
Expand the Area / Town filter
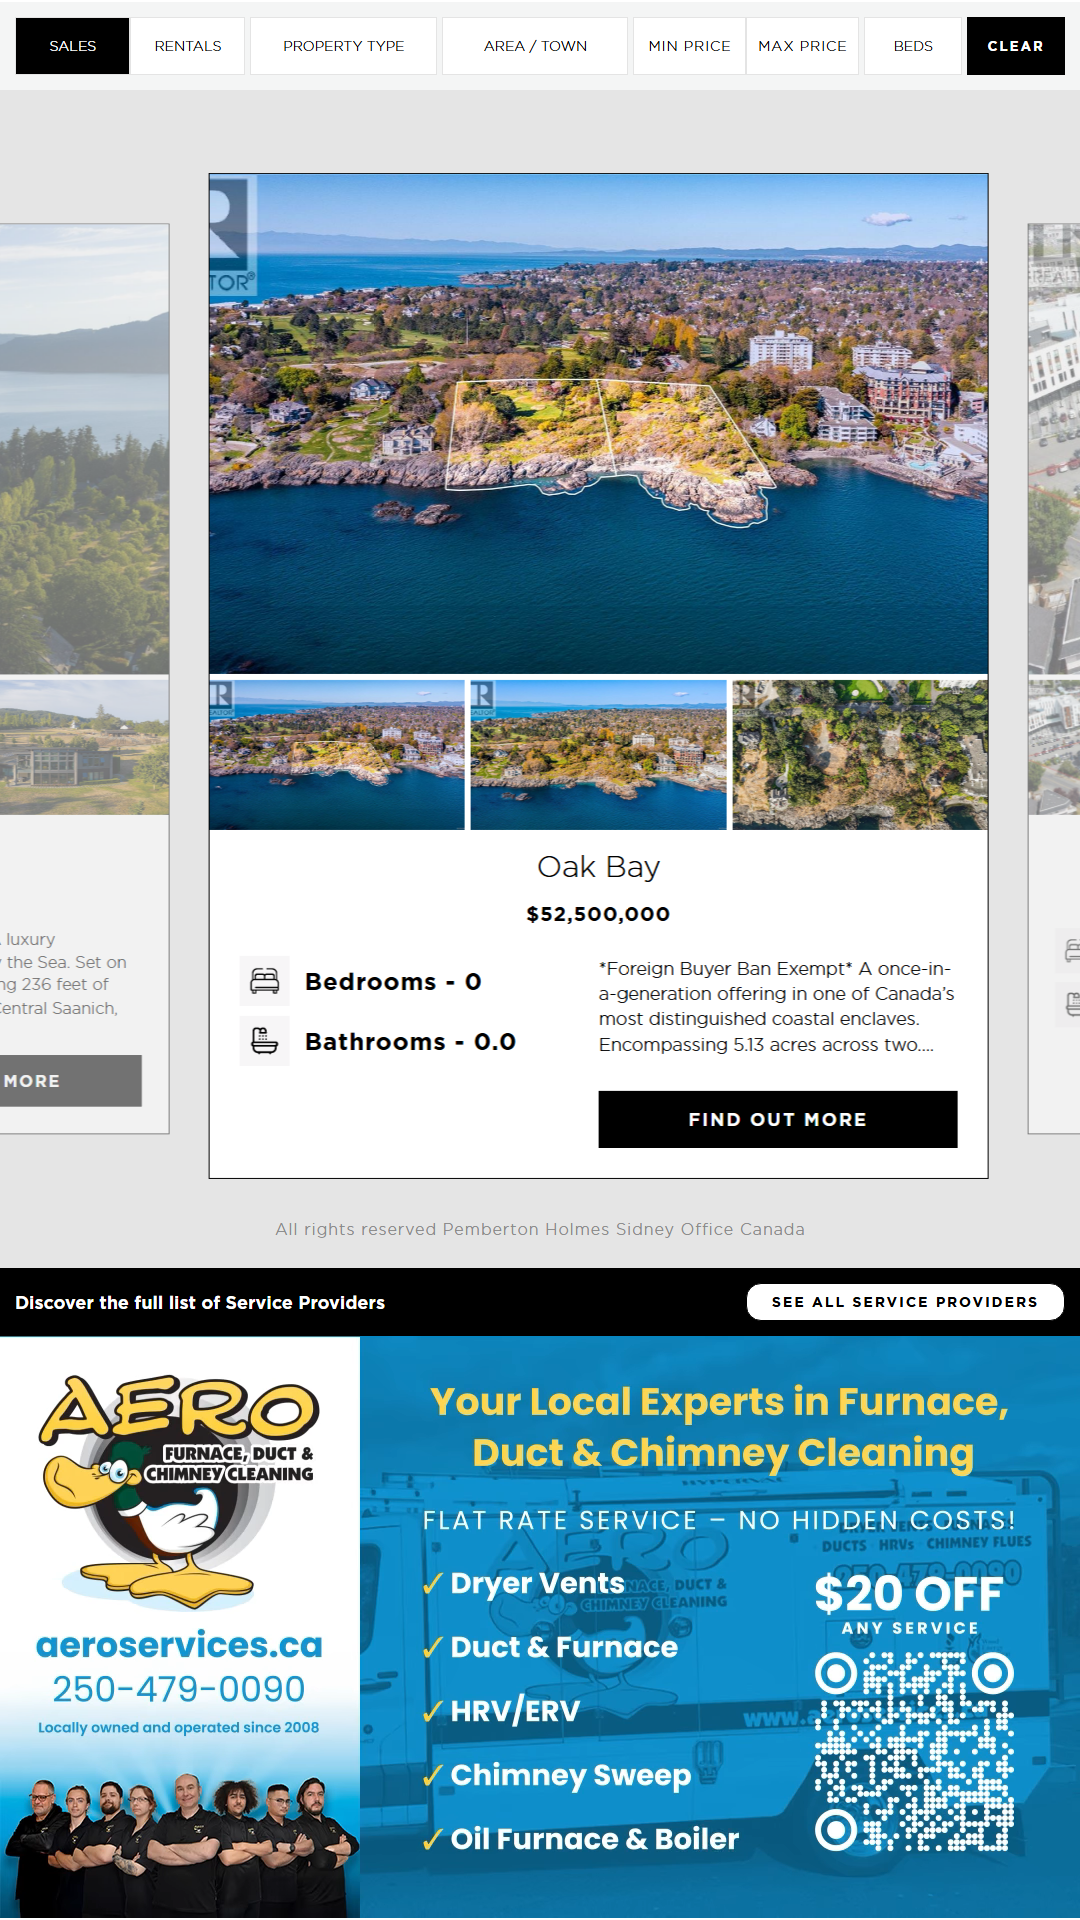[x=535, y=46]
